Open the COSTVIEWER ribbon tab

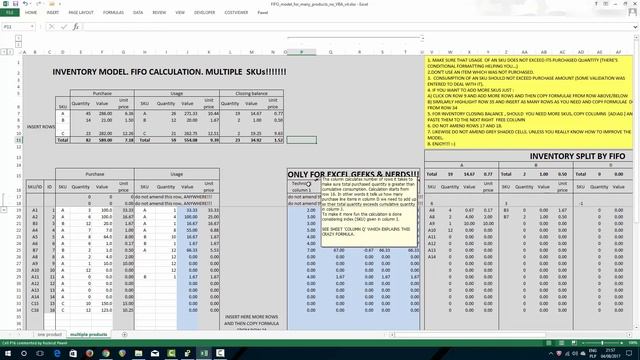[x=236, y=13]
